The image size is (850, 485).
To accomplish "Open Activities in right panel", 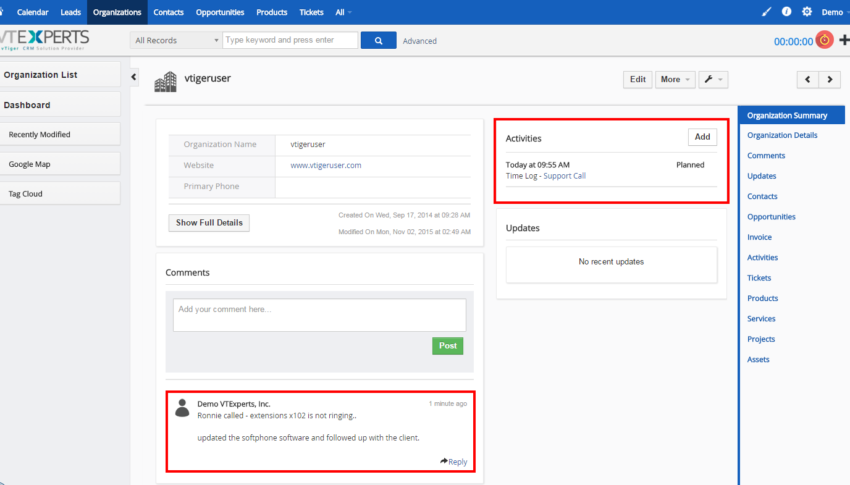I will click(762, 257).
